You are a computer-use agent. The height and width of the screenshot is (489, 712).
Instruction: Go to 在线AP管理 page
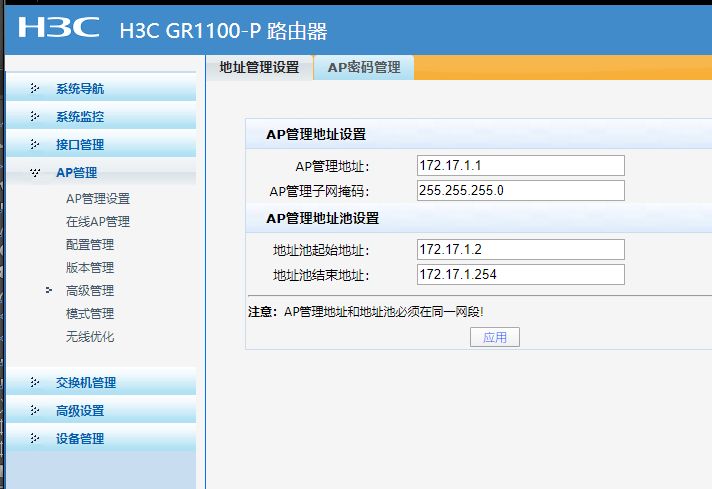(98, 222)
